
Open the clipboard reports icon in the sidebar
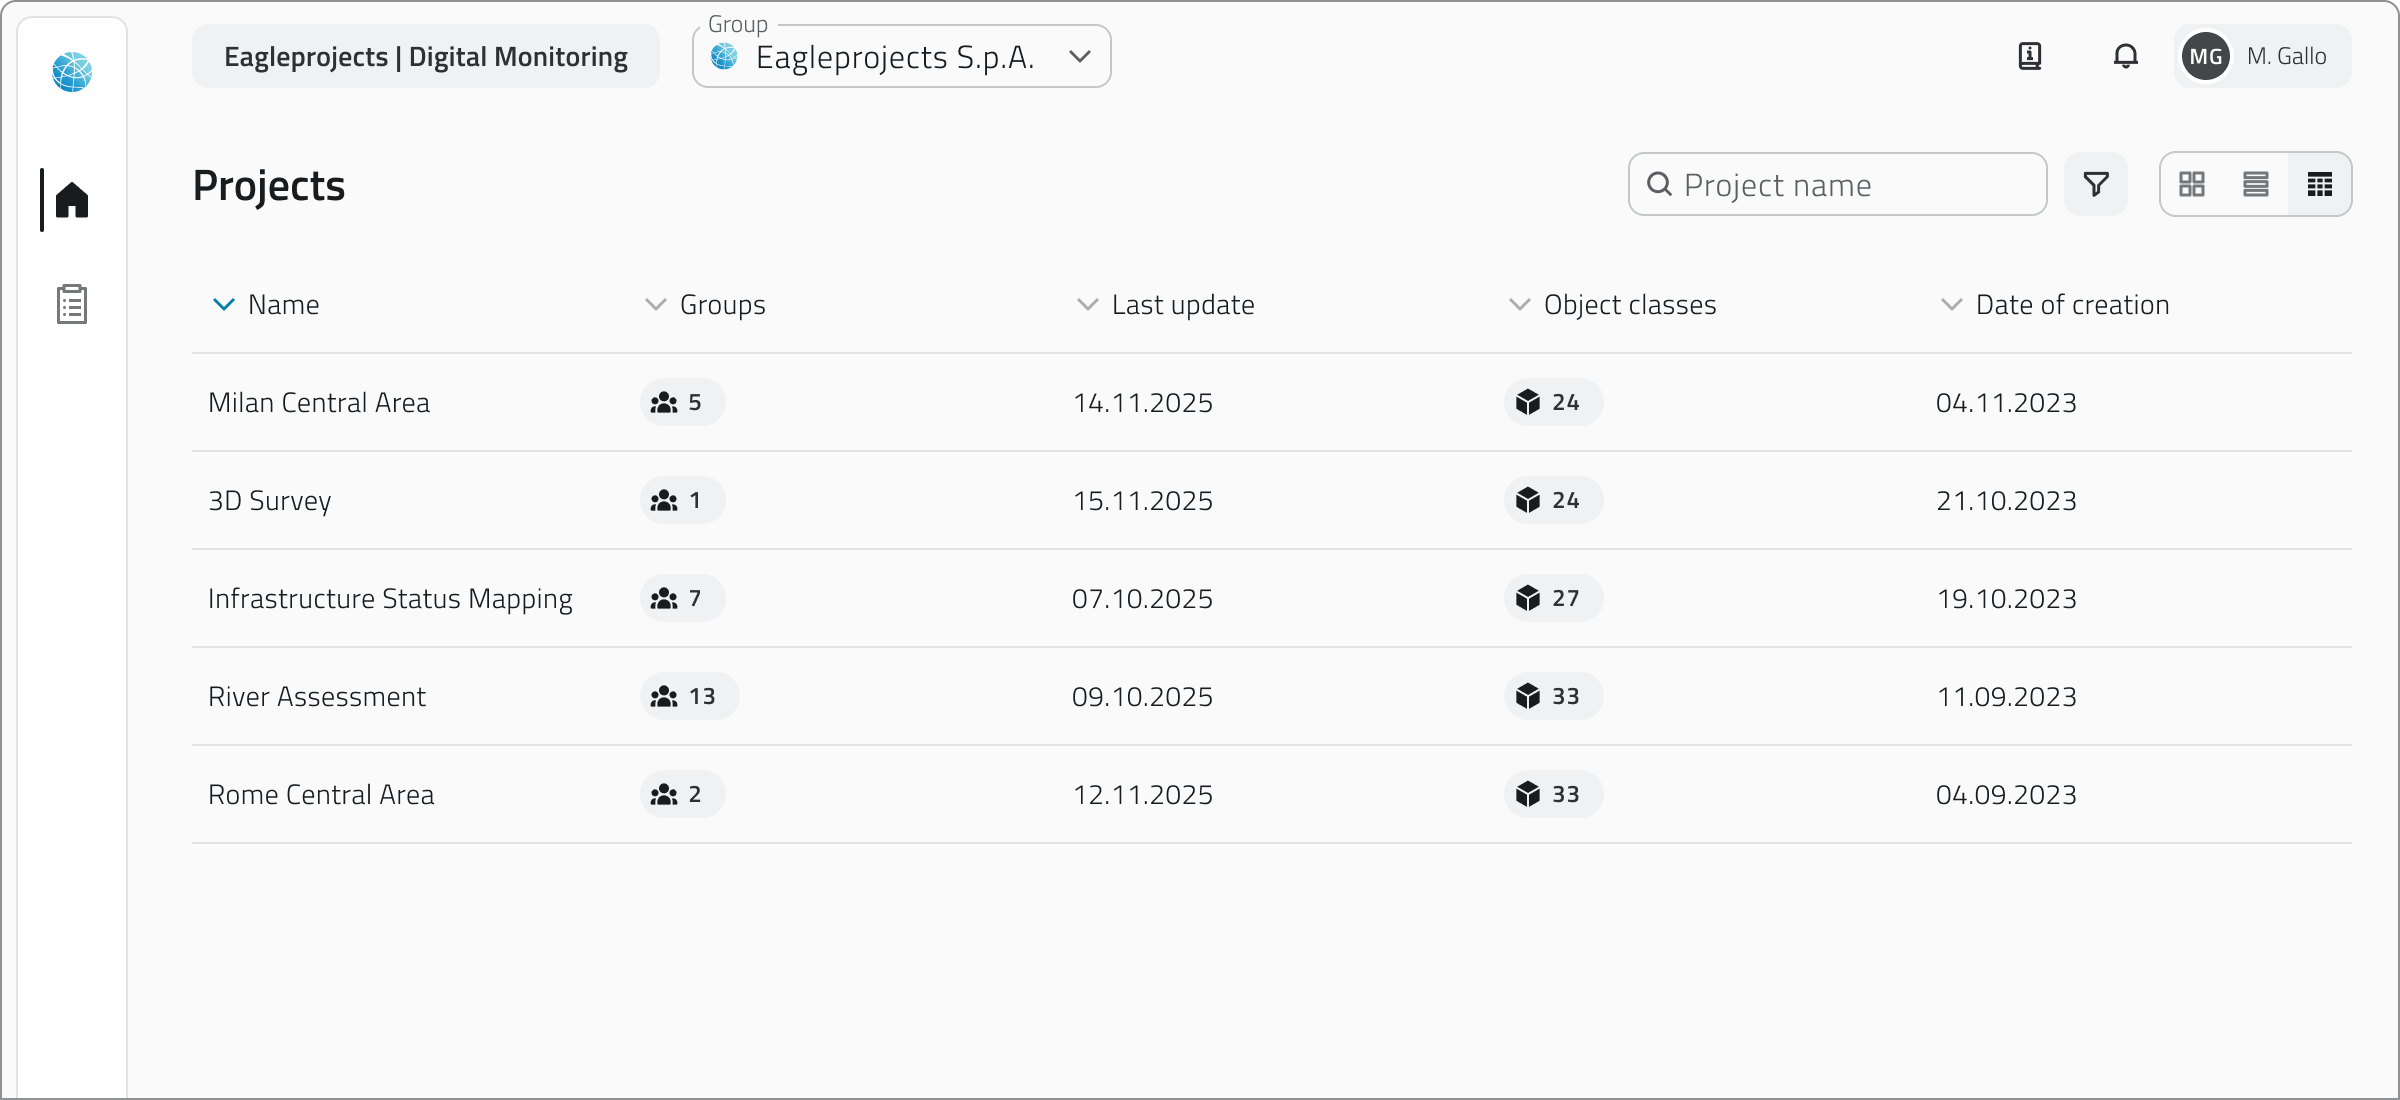click(x=72, y=304)
